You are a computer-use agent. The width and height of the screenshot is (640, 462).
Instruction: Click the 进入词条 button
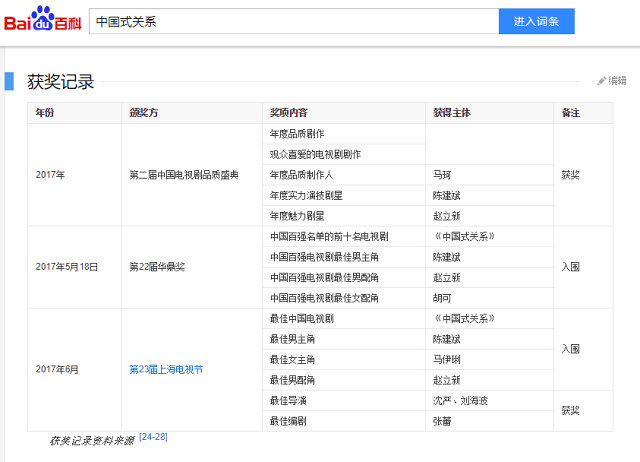click(536, 21)
